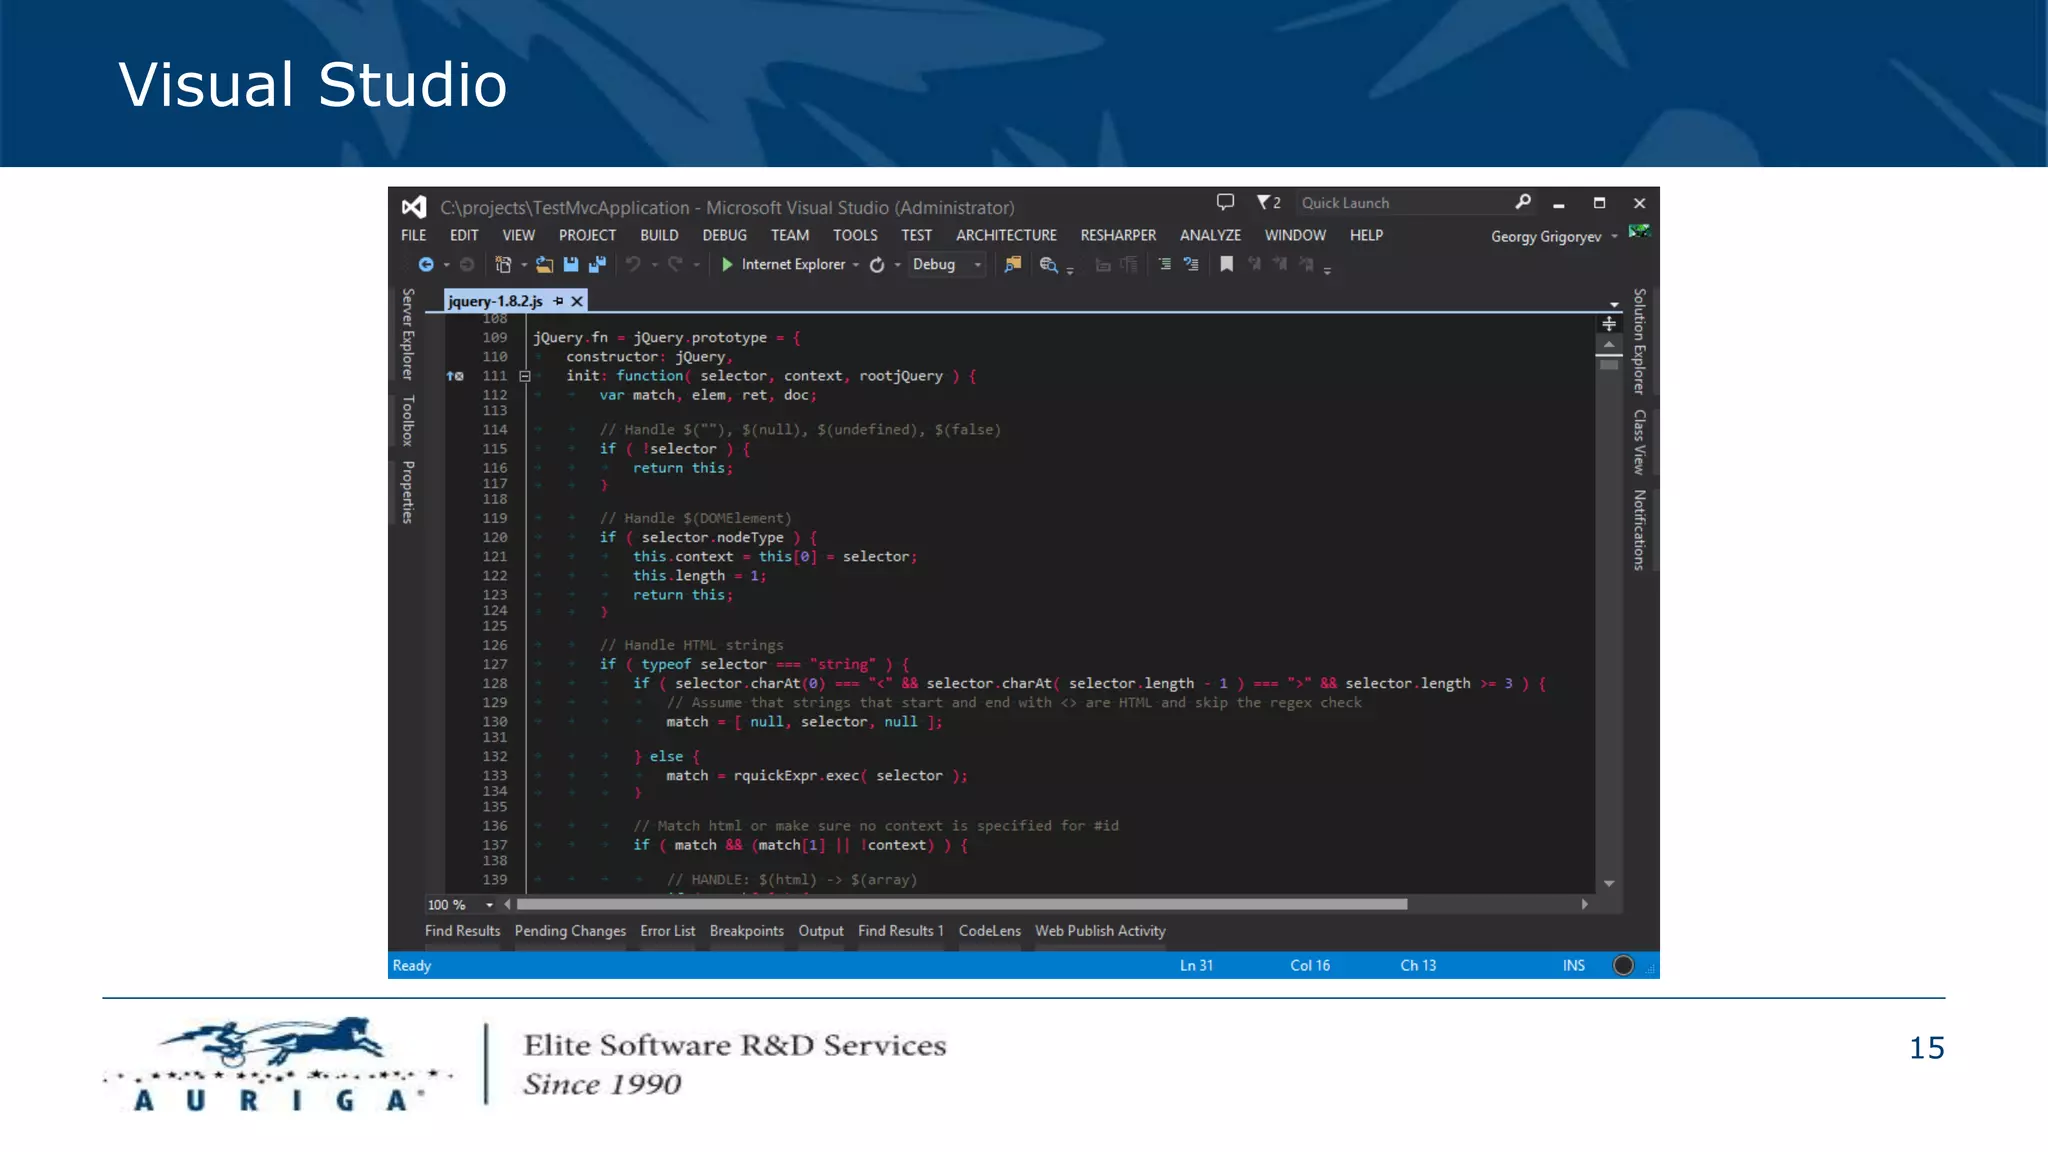The image size is (2048, 1152).
Task: Open the Breakpoints tab
Action: [x=747, y=931]
